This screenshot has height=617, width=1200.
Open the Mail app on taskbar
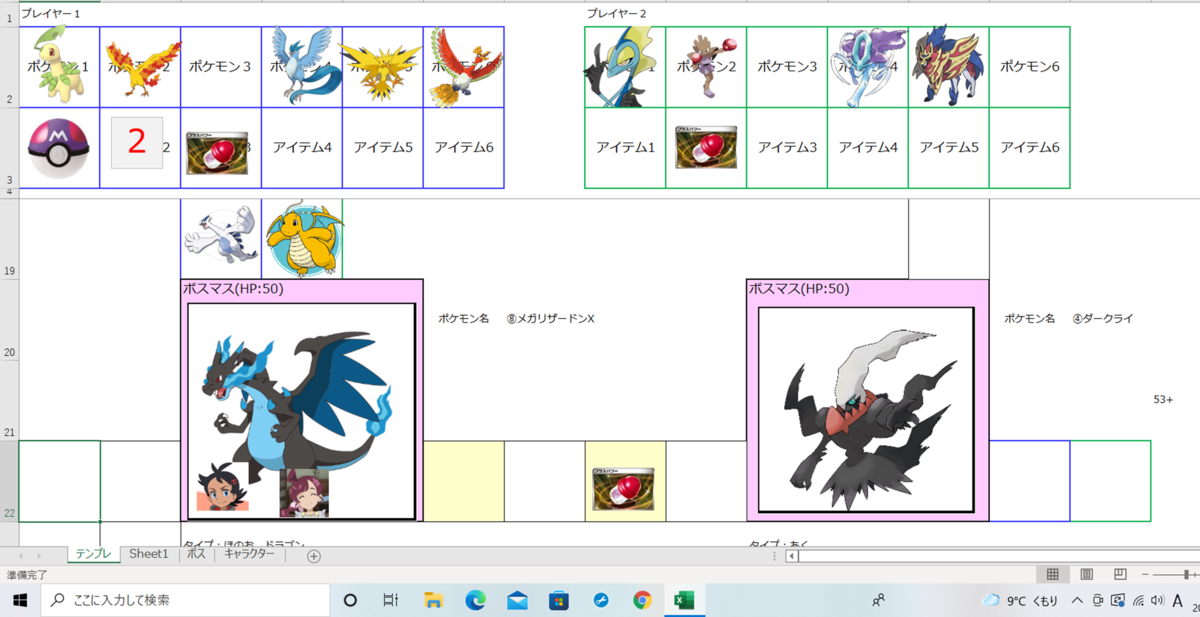[x=517, y=600]
